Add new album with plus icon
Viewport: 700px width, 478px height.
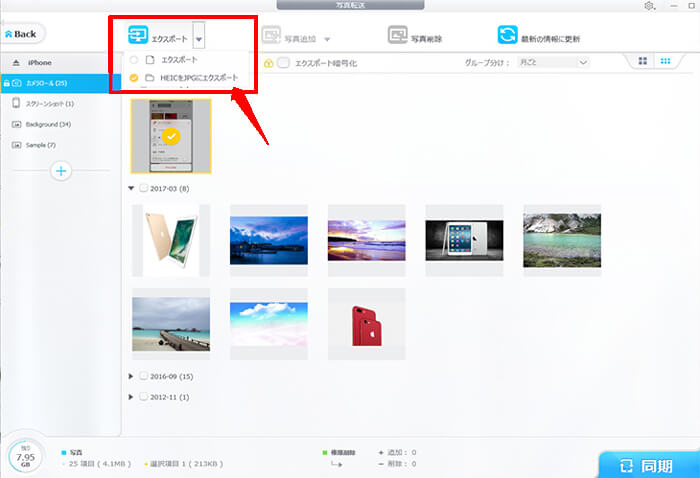tap(61, 171)
